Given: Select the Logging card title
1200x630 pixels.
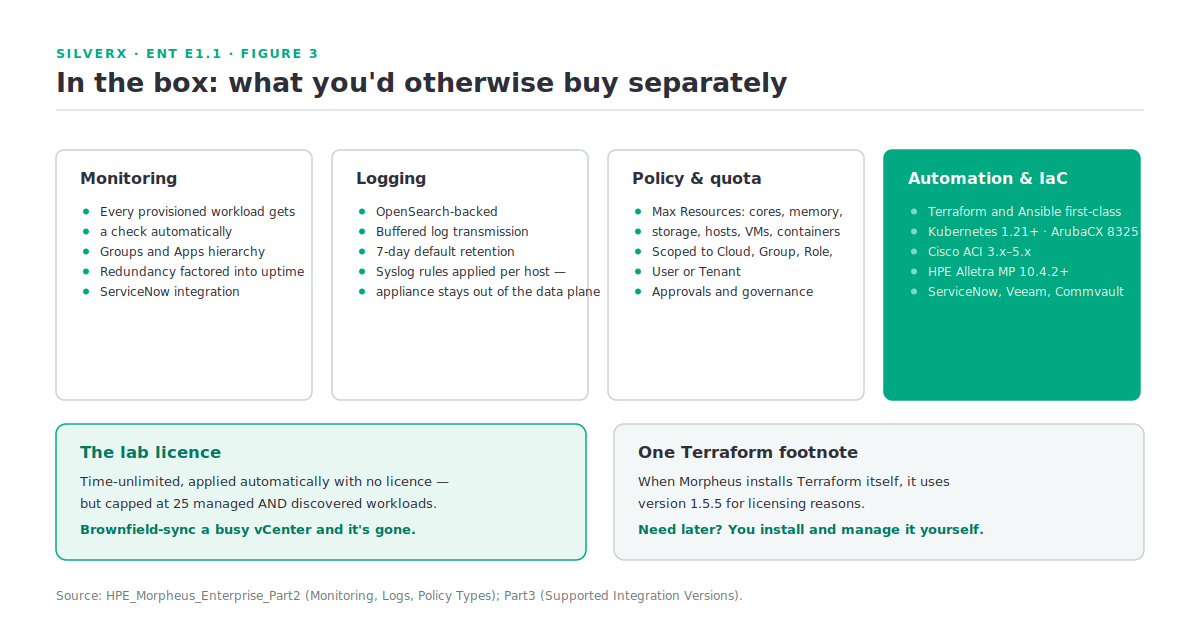Looking at the screenshot, I should [x=391, y=178].
